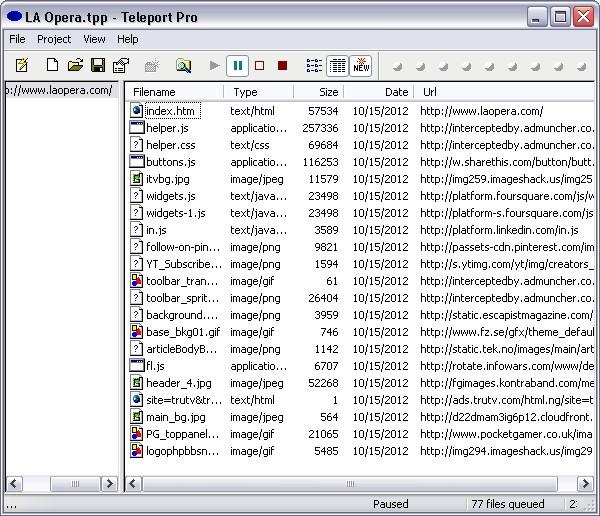The height and width of the screenshot is (516, 600).
Task: Toggle the details view icon
Action: click(x=337, y=66)
